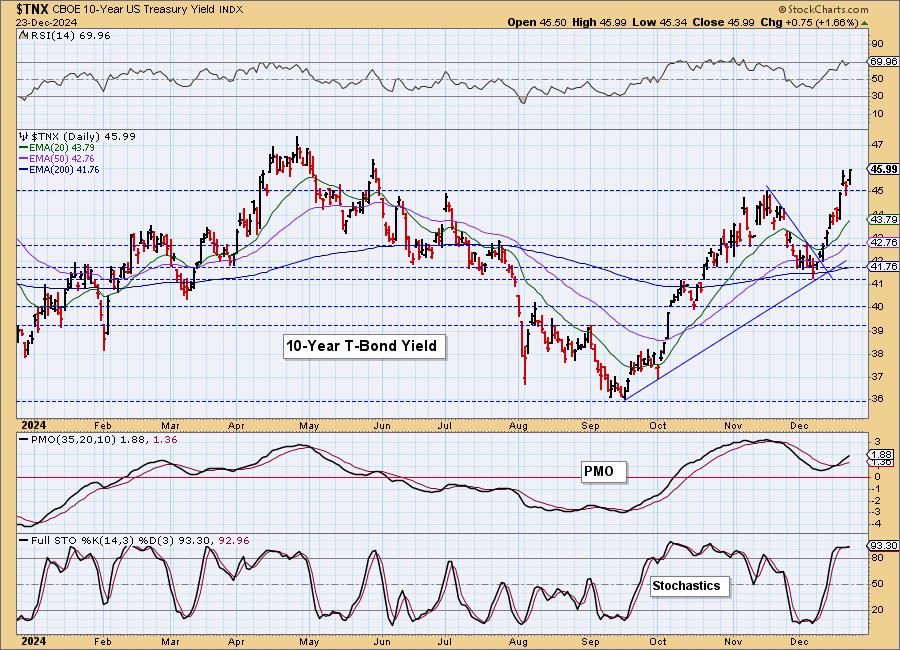The image size is (900, 650).
Task: Click the May label under the price panel
Action: (309, 426)
